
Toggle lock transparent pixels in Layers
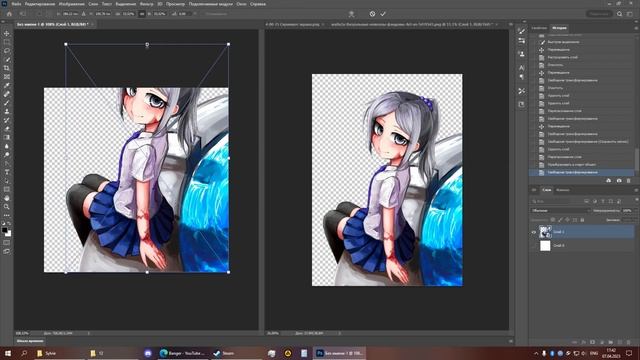pyautogui.click(x=553, y=220)
